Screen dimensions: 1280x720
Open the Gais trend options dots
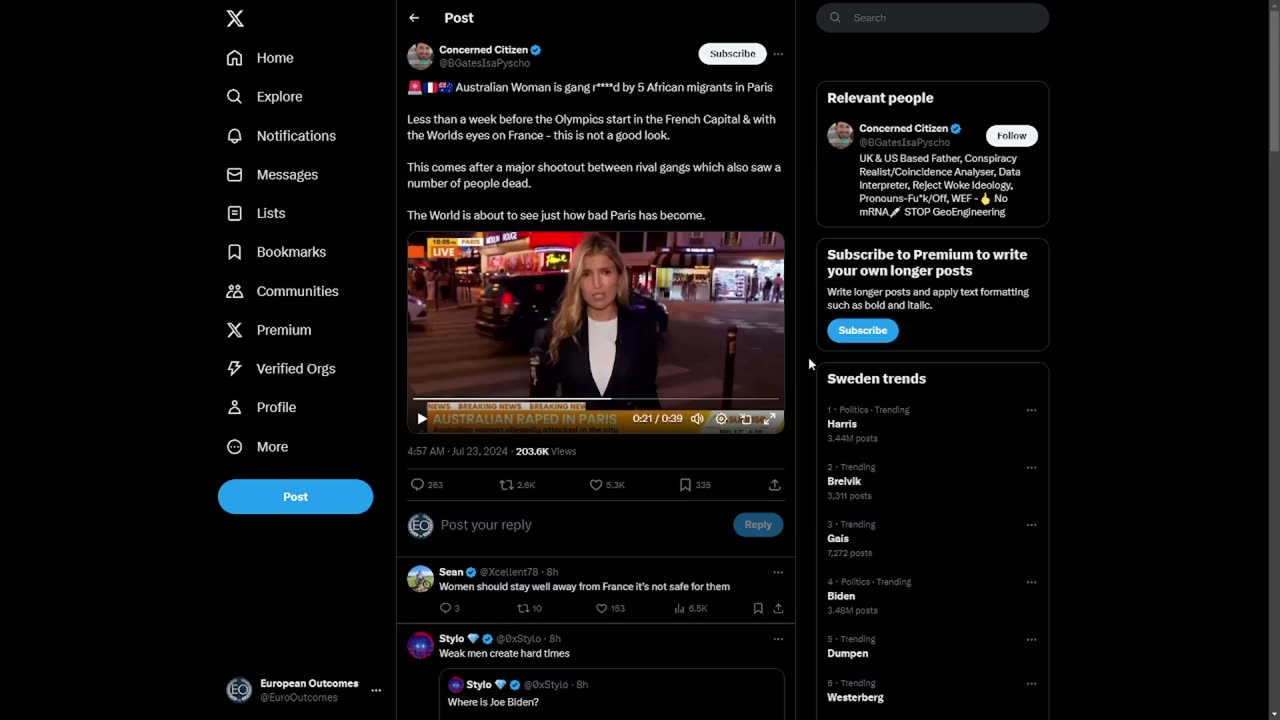(1031, 524)
